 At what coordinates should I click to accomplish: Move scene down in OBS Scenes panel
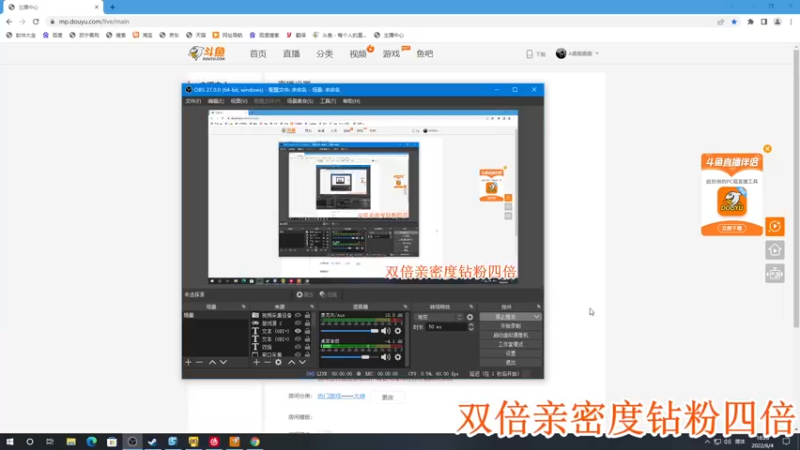click(223, 362)
